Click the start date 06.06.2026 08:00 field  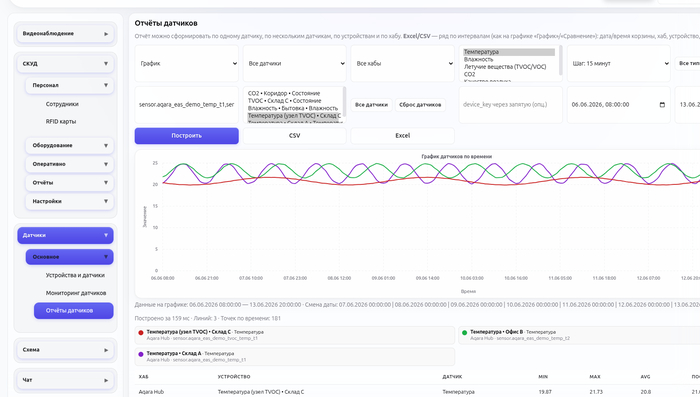tap(619, 104)
